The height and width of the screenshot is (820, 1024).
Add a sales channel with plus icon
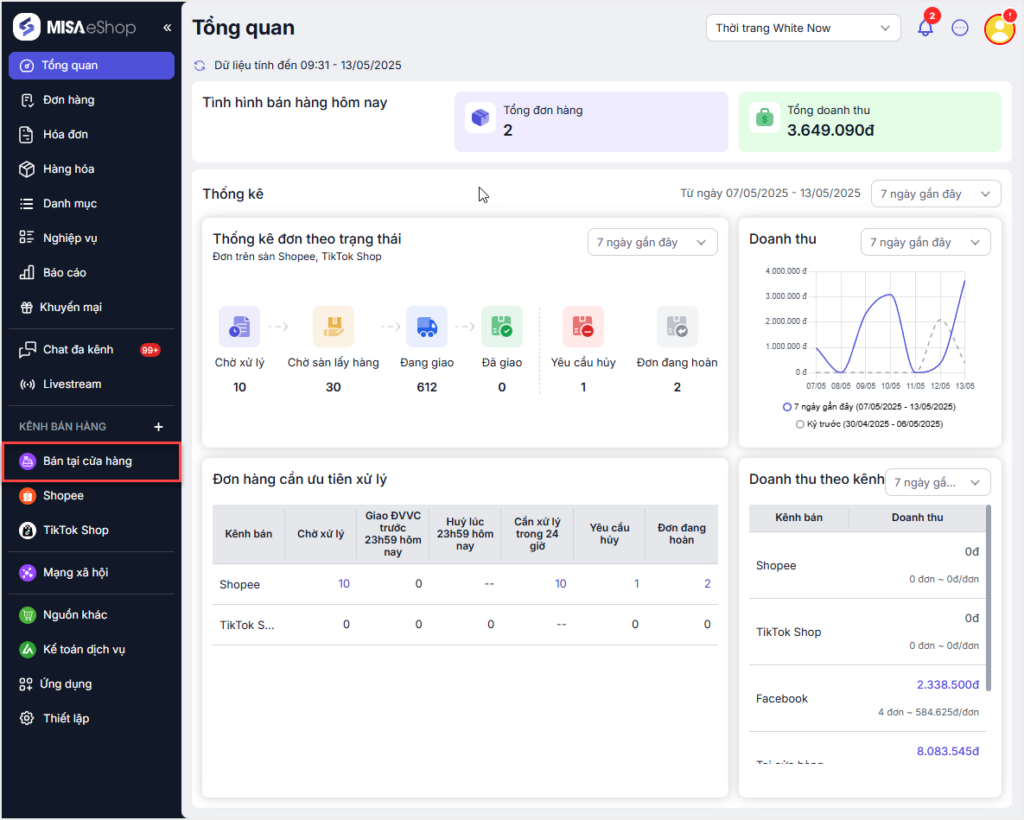point(158,427)
